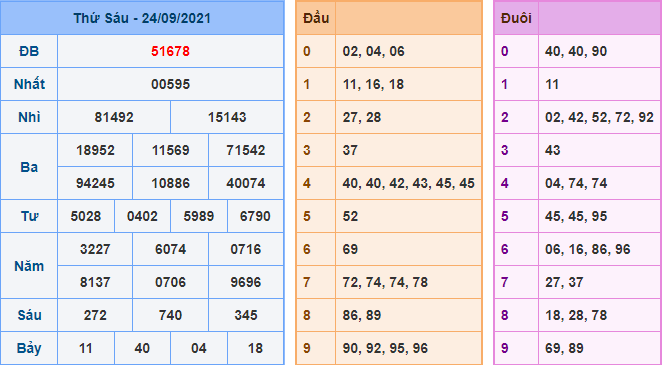Select fifth prize number 0716
This screenshot has width=662, height=365.
click(246, 249)
